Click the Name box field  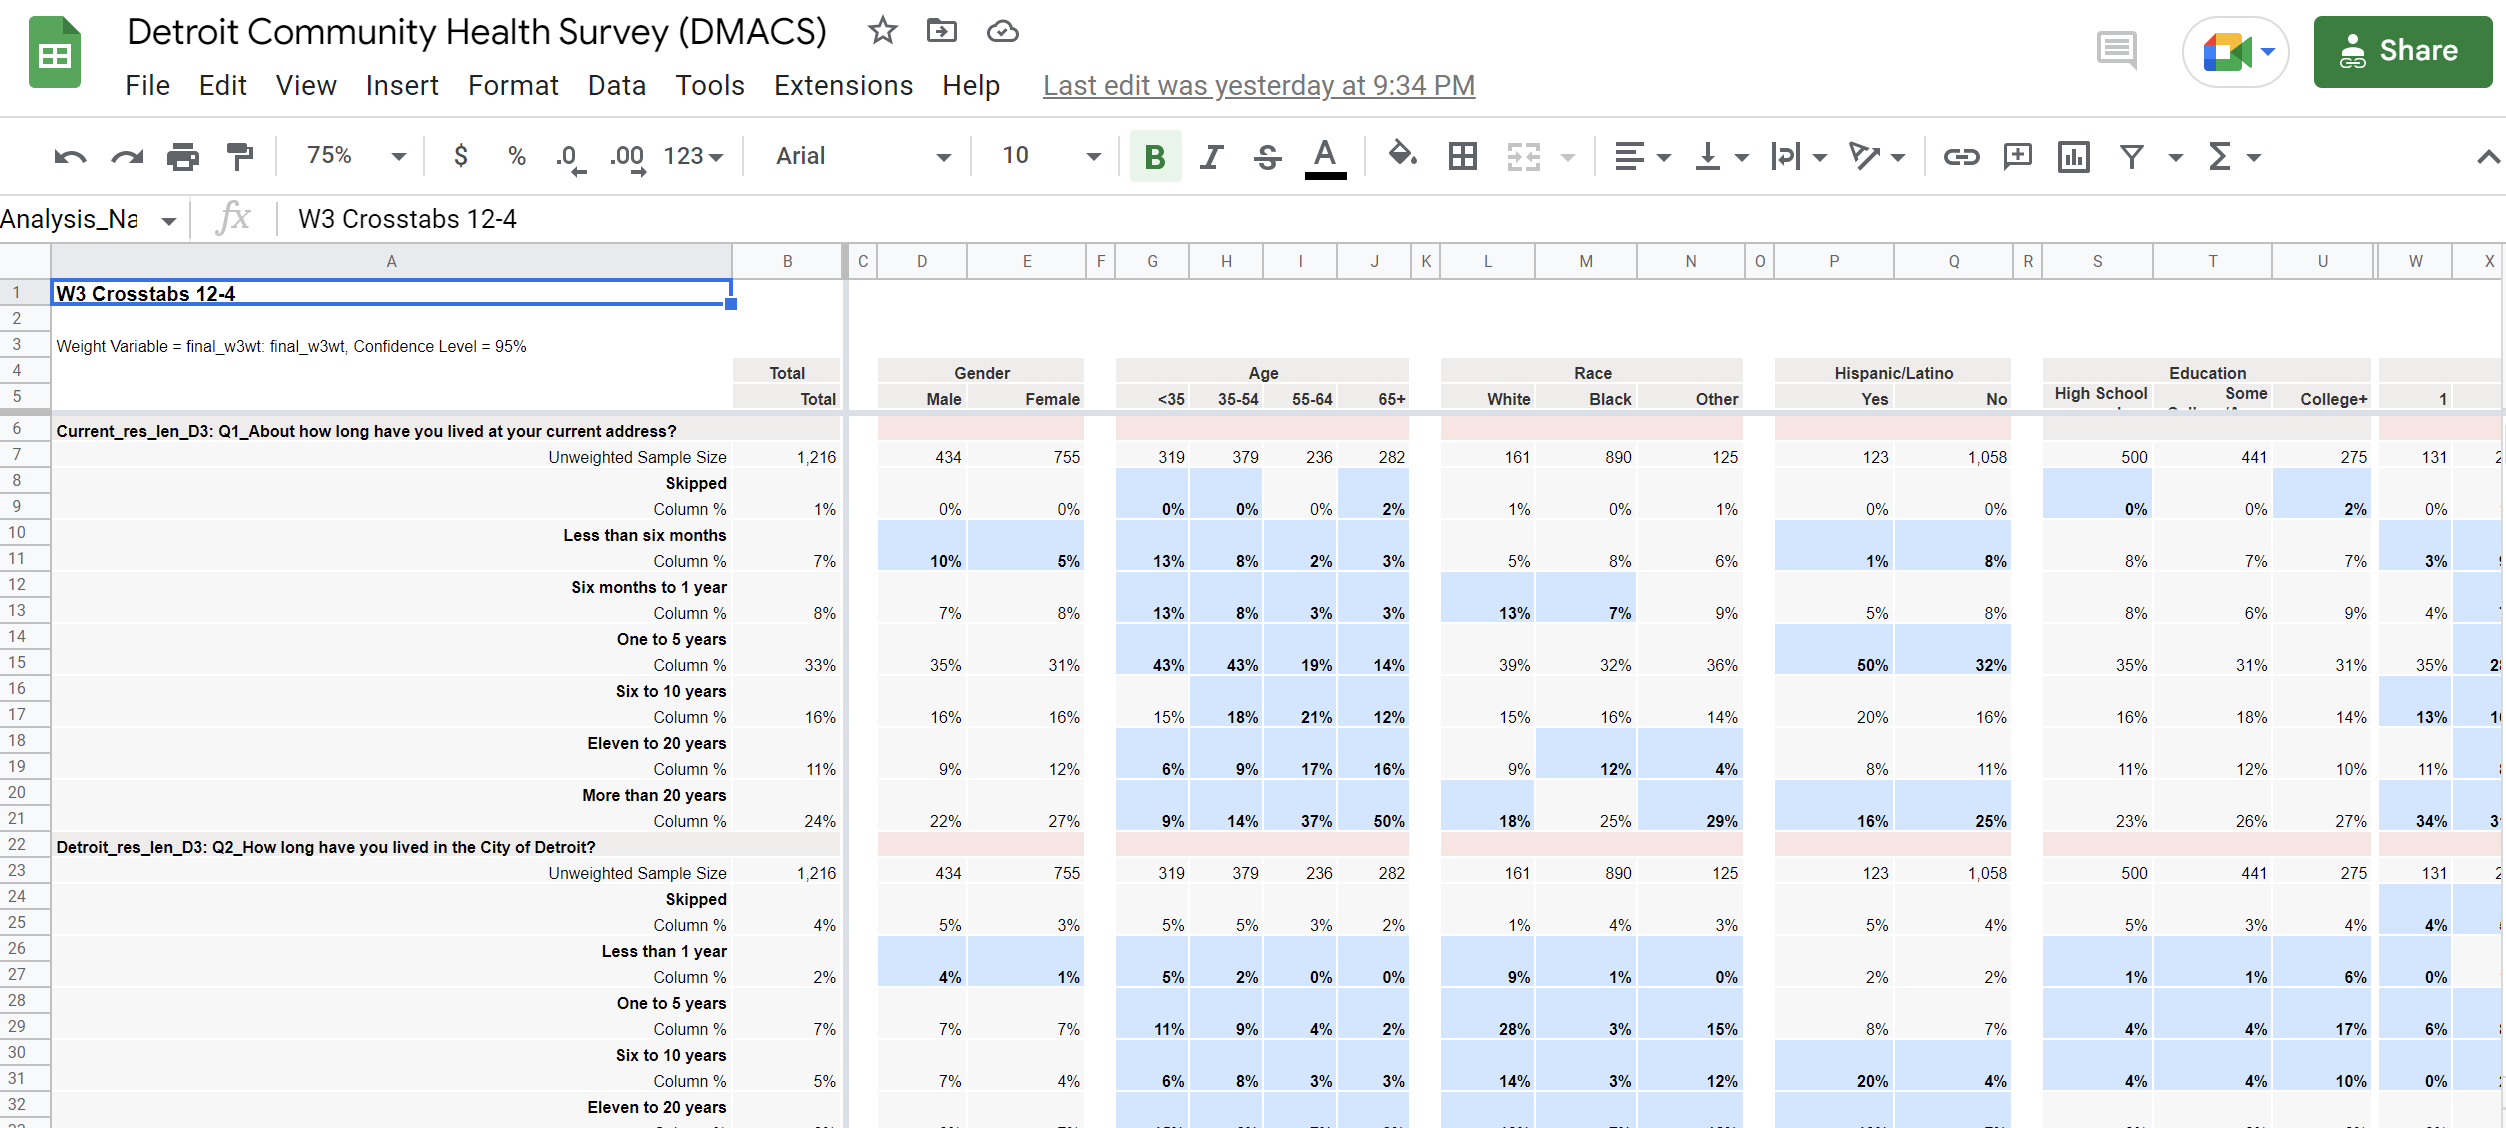point(72,219)
